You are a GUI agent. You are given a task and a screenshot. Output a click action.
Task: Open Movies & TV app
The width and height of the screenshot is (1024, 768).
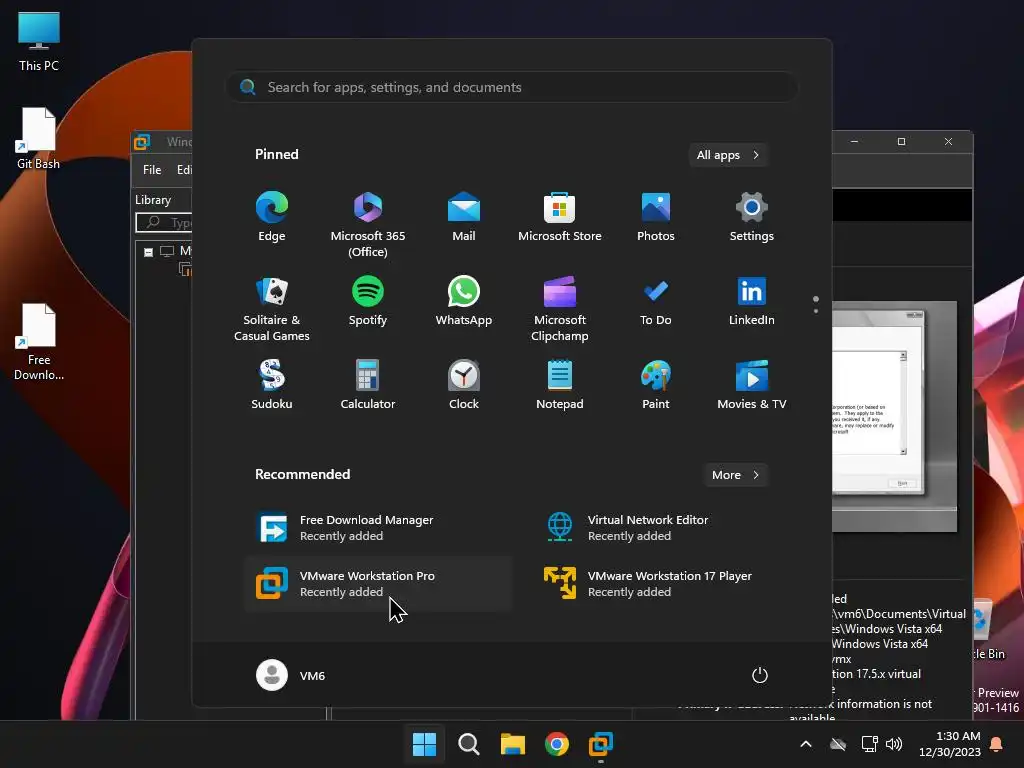point(752,384)
